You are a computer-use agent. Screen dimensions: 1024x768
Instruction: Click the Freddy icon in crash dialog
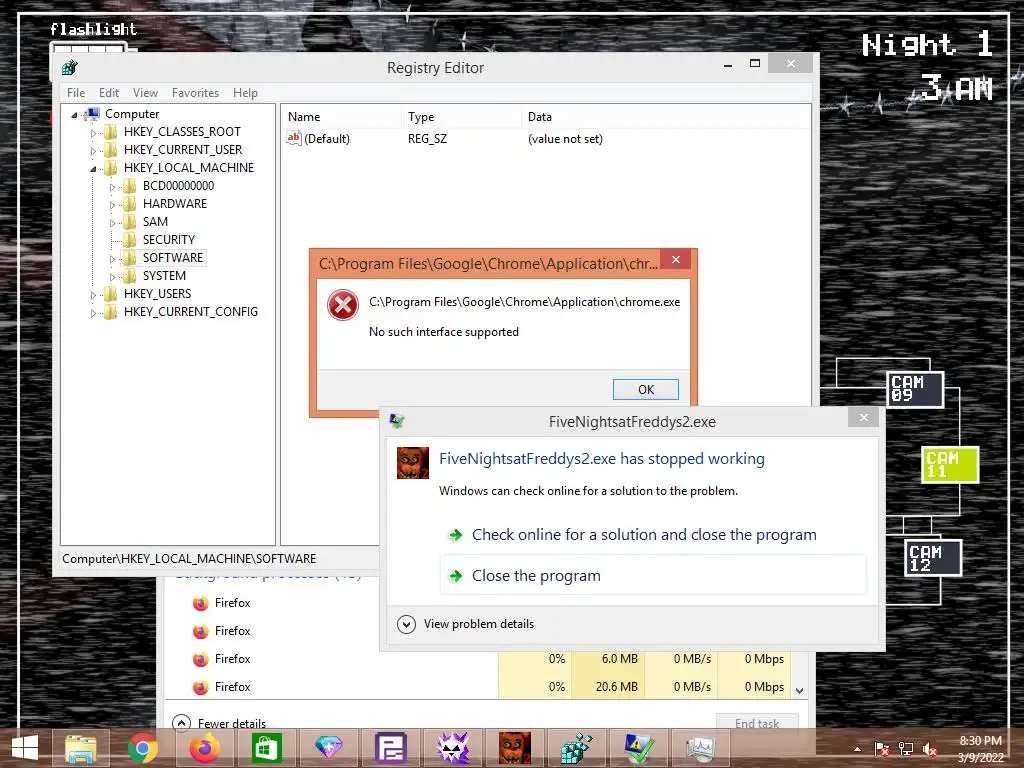point(413,462)
